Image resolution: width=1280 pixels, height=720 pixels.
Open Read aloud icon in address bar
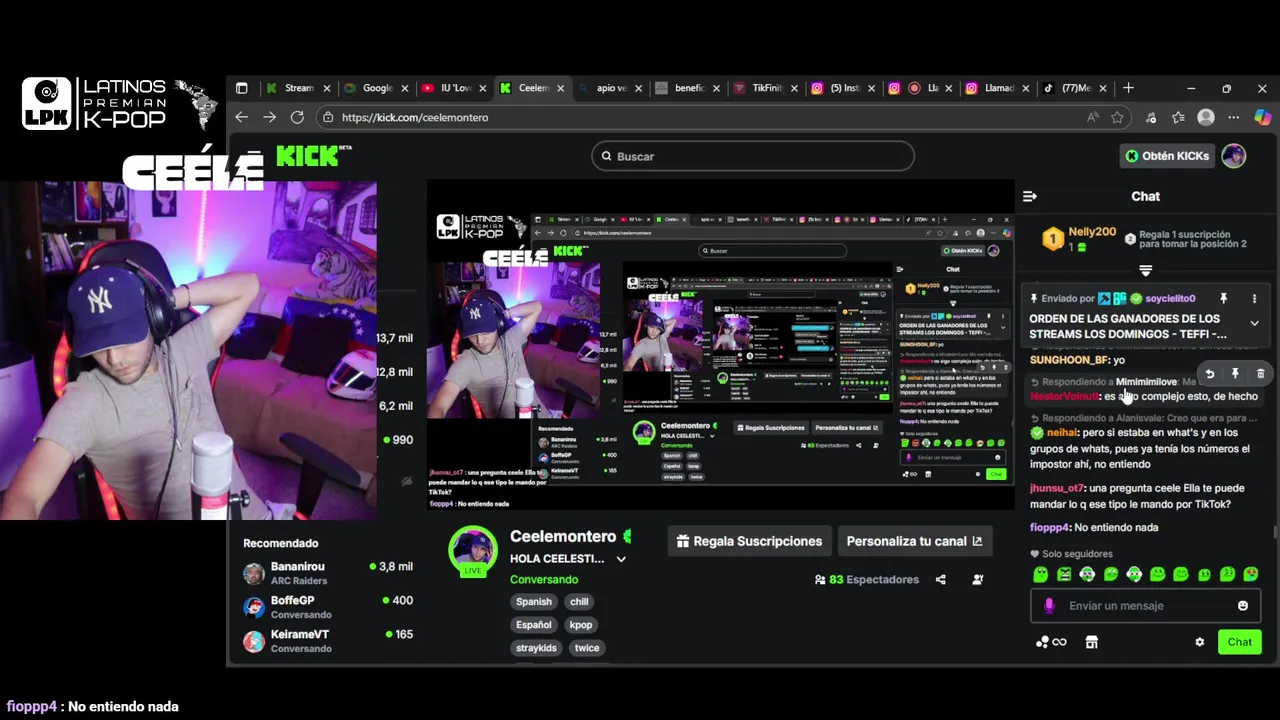point(1092,117)
